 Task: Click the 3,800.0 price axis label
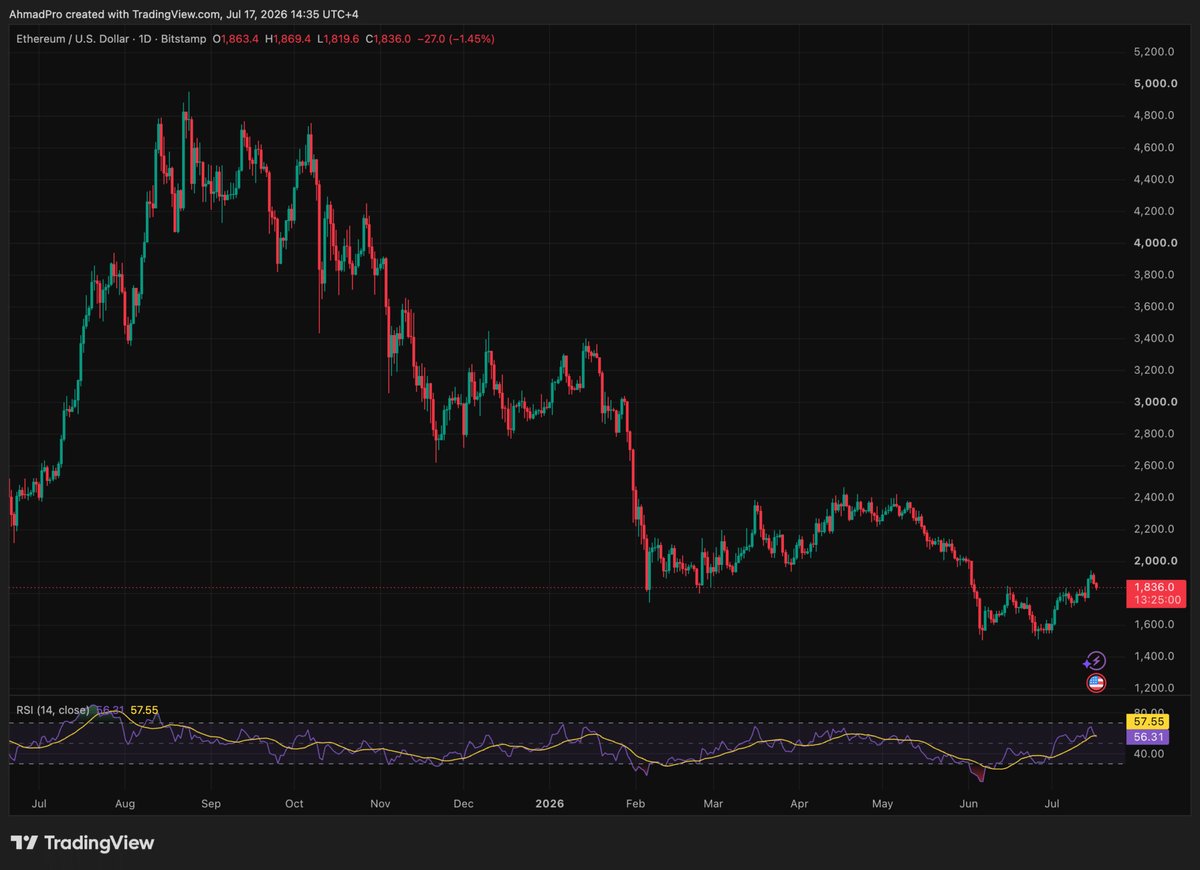[x=1152, y=275]
